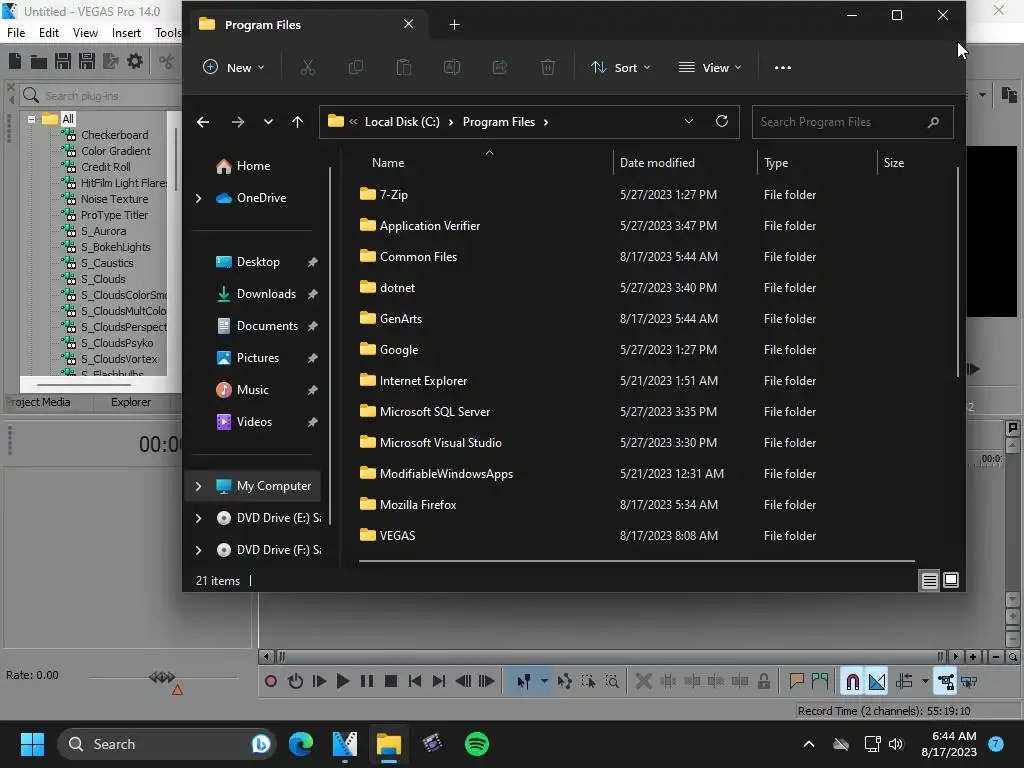Switch to the Explorer tab in VEGAS
This screenshot has width=1024, height=768.
pyautogui.click(x=131, y=402)
